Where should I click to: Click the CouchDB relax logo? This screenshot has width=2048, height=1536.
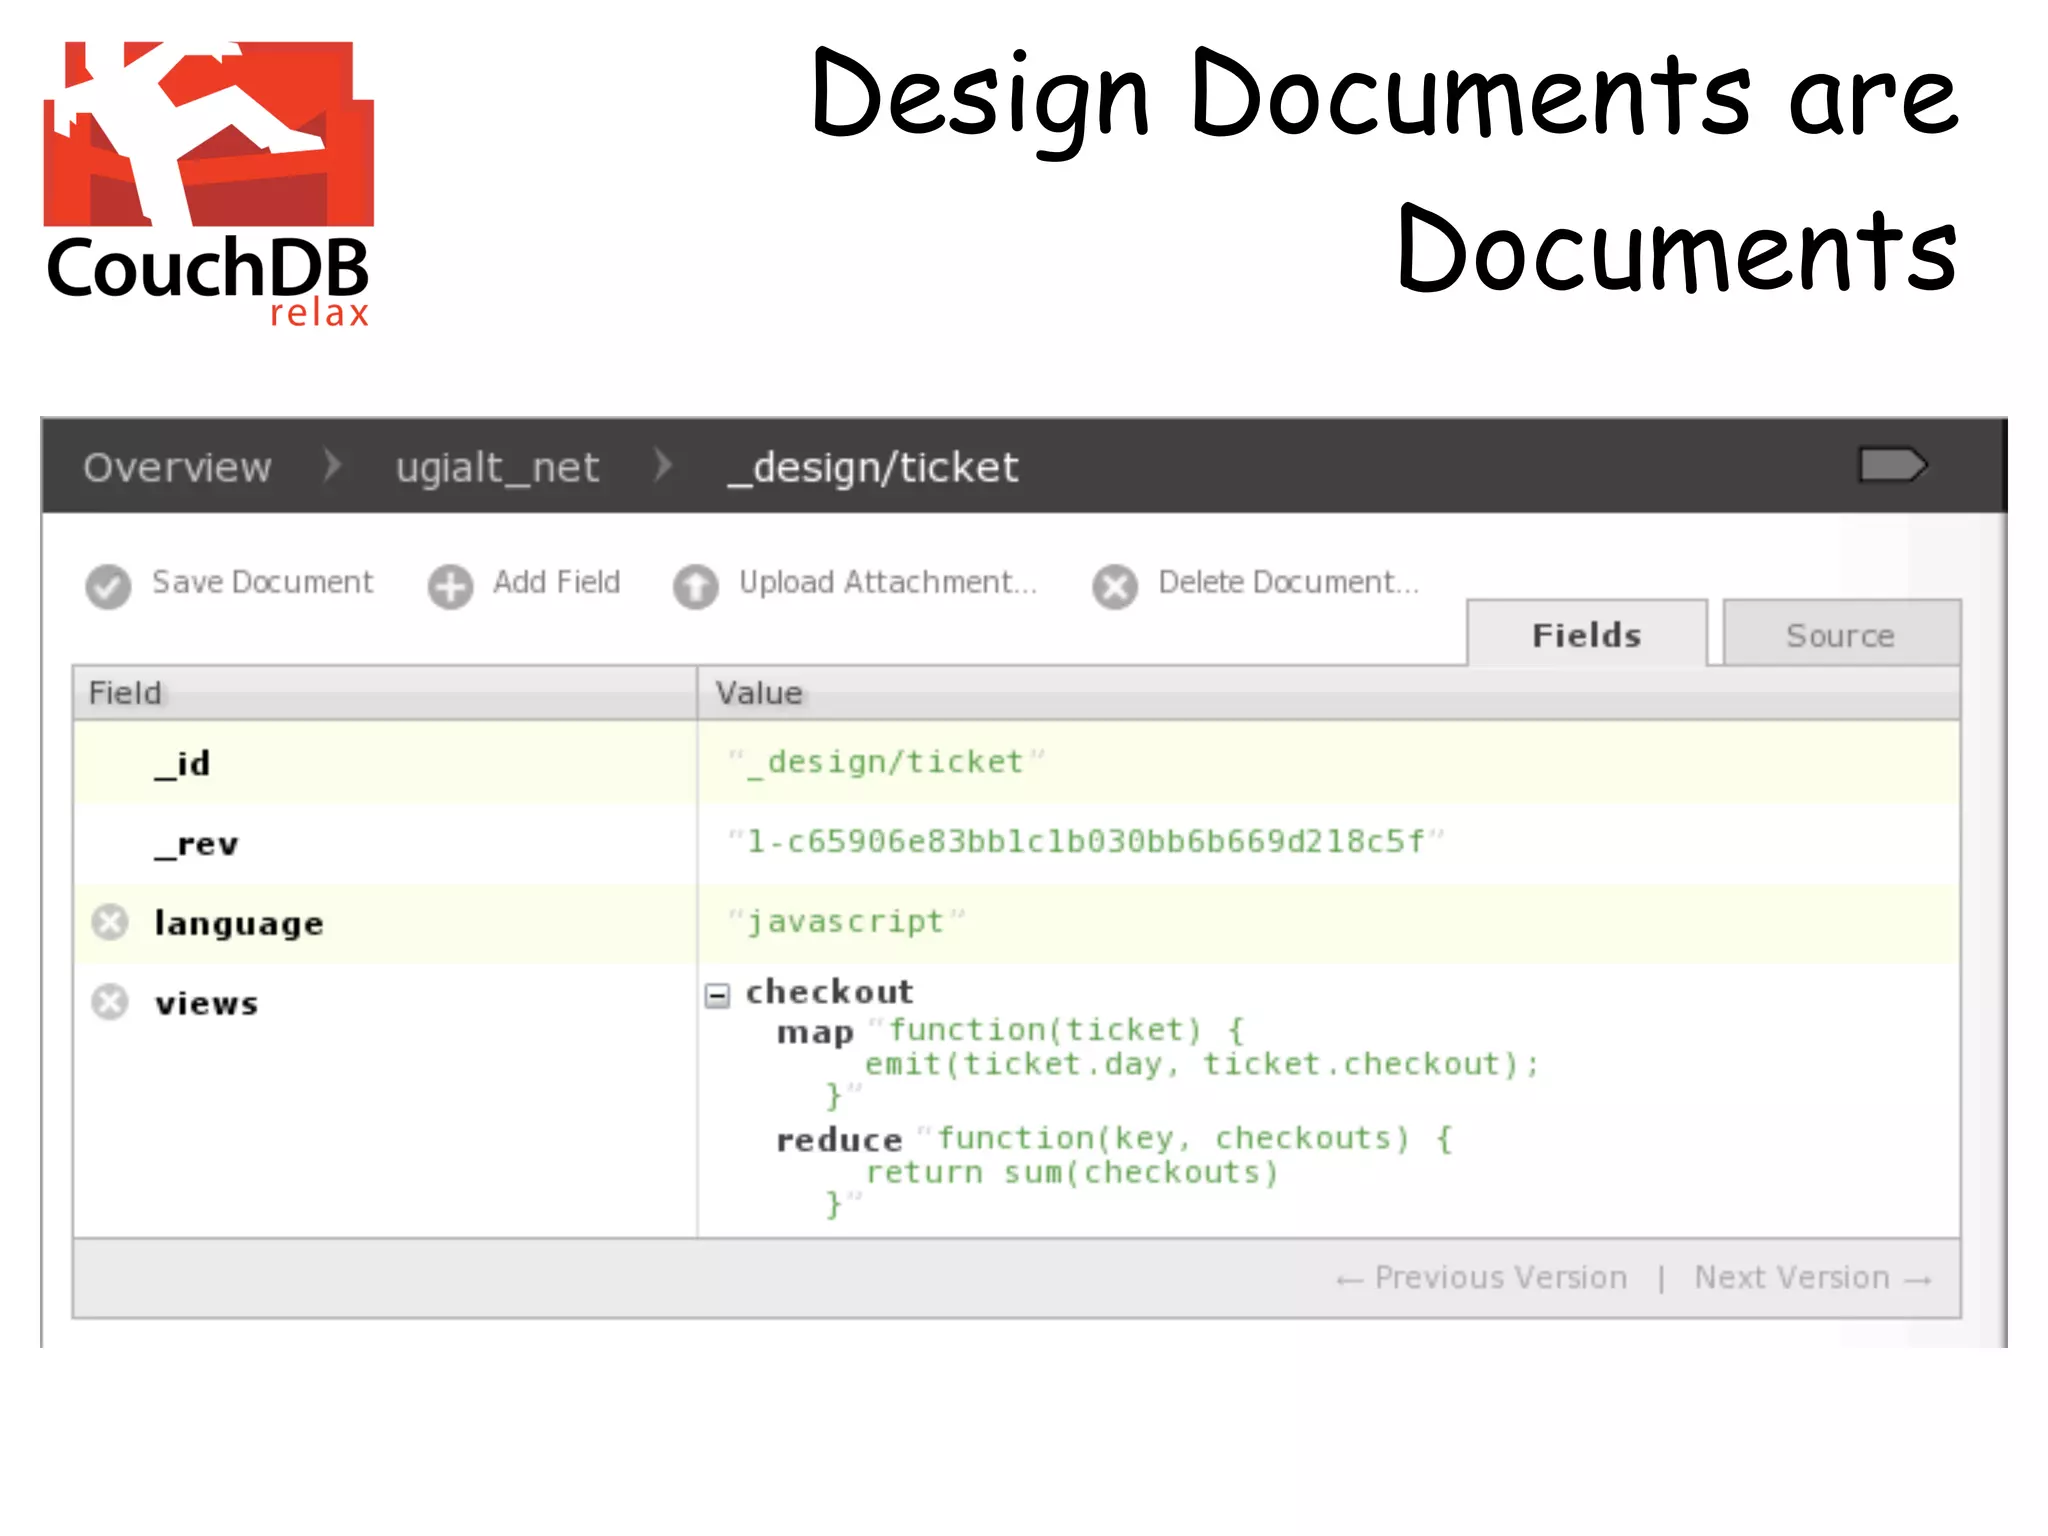pos(209,184)
